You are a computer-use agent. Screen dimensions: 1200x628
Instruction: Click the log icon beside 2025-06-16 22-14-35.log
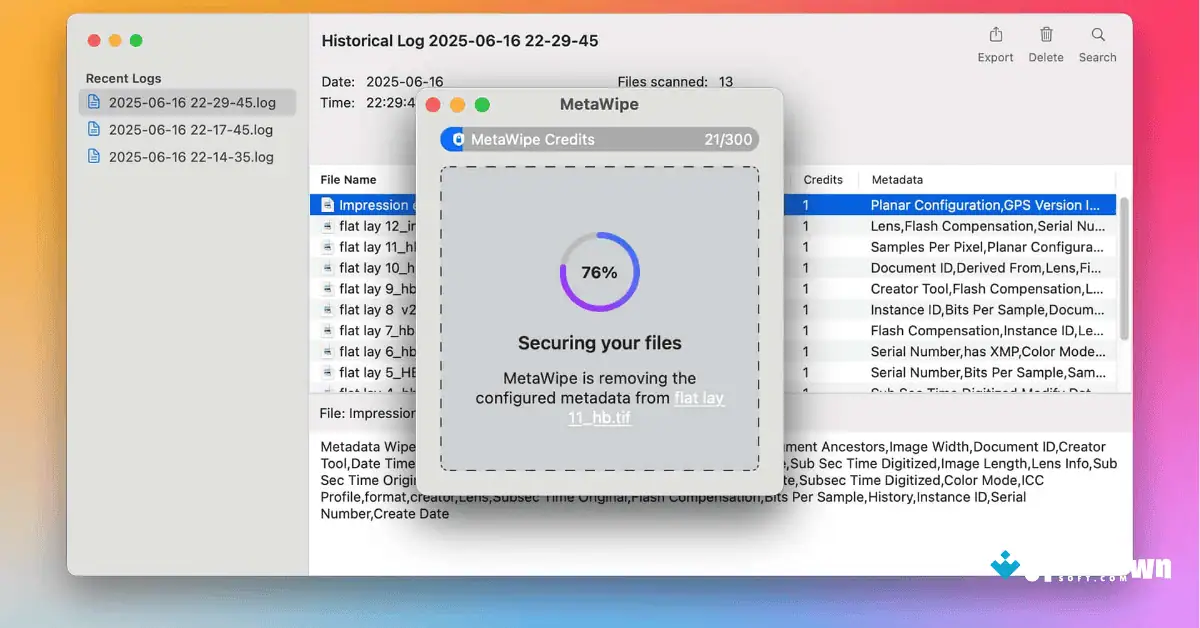pos(96,156)
